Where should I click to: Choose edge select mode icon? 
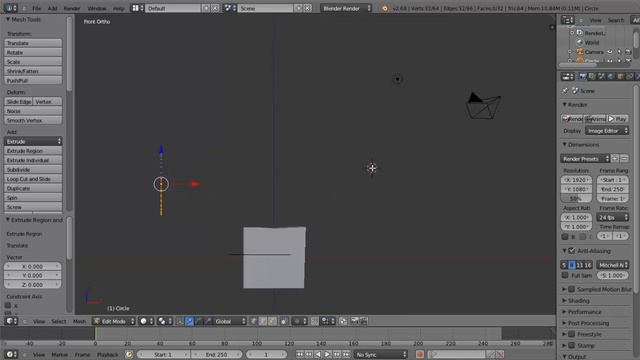[262, 321]
